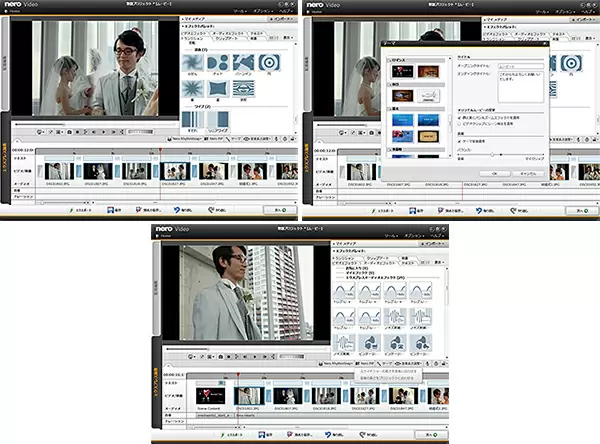
Task: Click the microphone record icon in transitions window
Action: coord(276,139)
